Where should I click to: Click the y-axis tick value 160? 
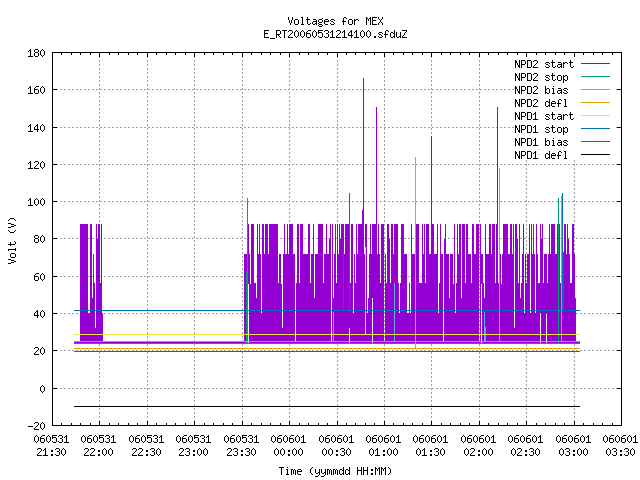point(36,90)
